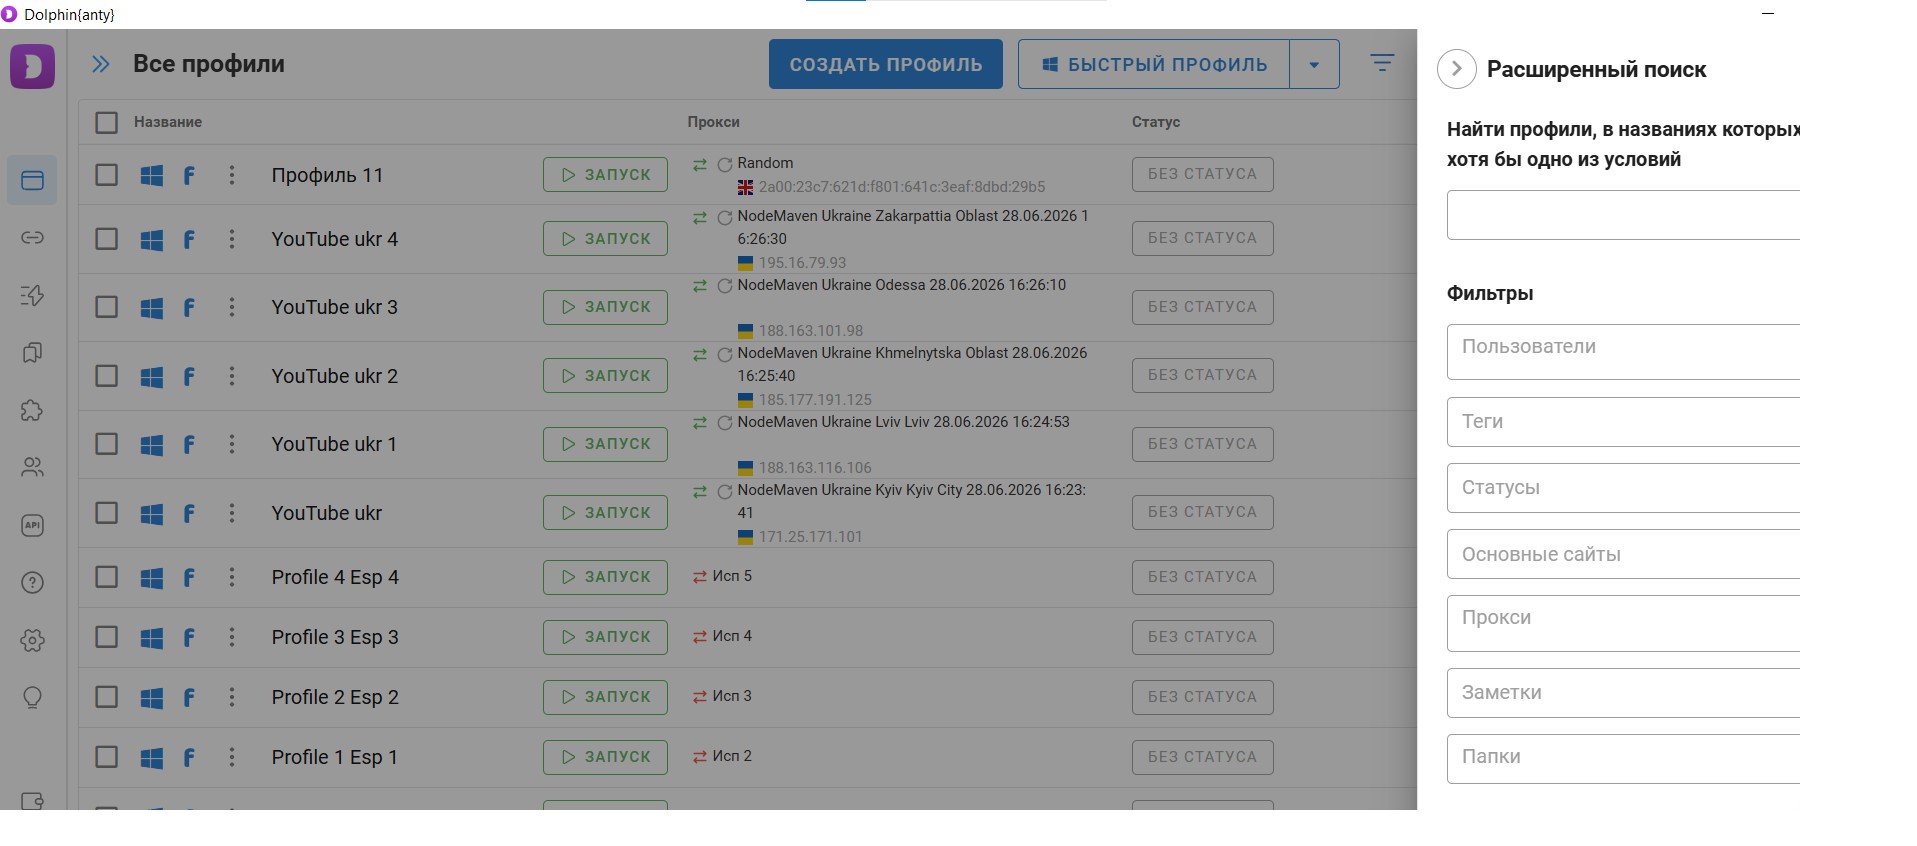1917x846 pixels.
Task: Click БЫСТРЫЙ ПРОФИЛЬ button
Action: point(1154,64)
